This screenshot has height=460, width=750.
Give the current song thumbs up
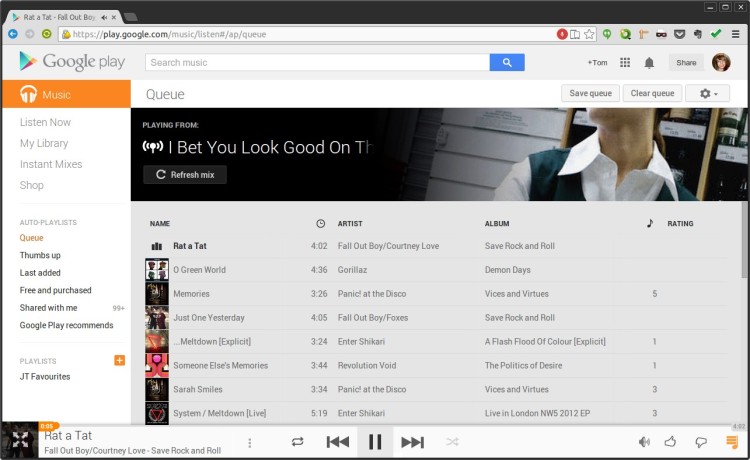[x=671, y=442]
